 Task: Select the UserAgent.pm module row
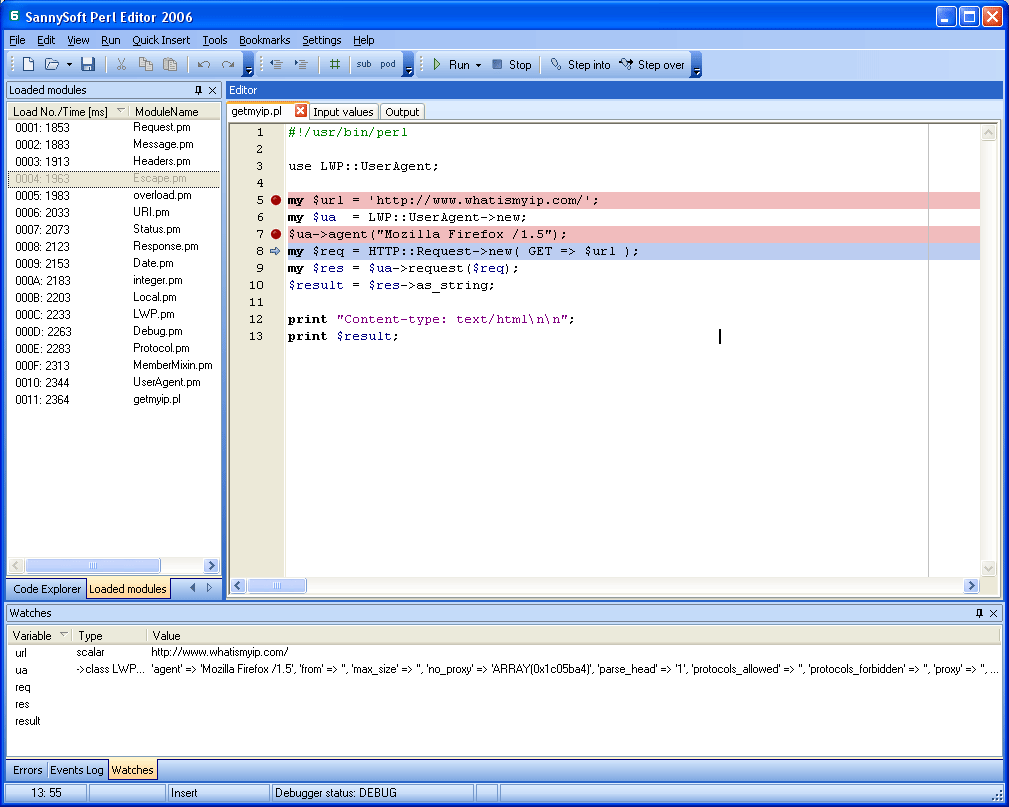coord(166,382)
